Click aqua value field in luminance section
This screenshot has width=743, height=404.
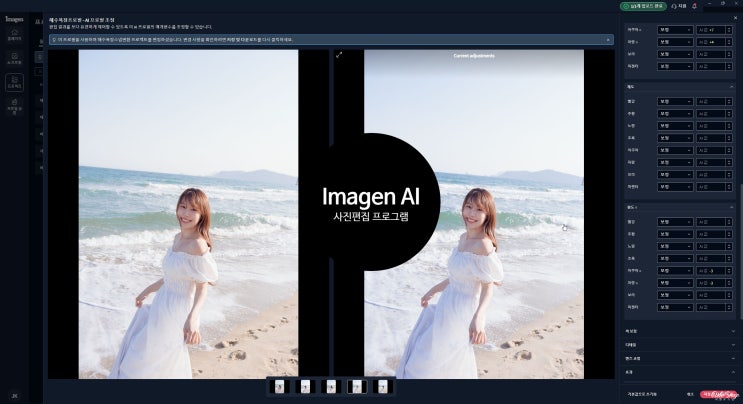pyautogui.click(x=711, y=270)
